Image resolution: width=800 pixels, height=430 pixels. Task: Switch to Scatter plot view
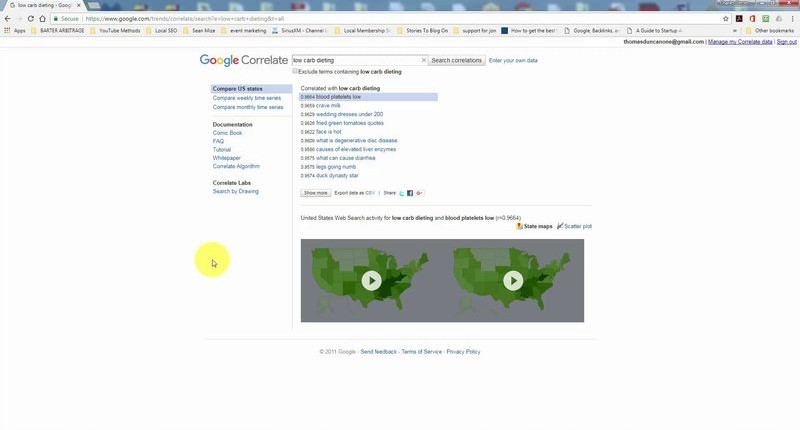(574, 226)
